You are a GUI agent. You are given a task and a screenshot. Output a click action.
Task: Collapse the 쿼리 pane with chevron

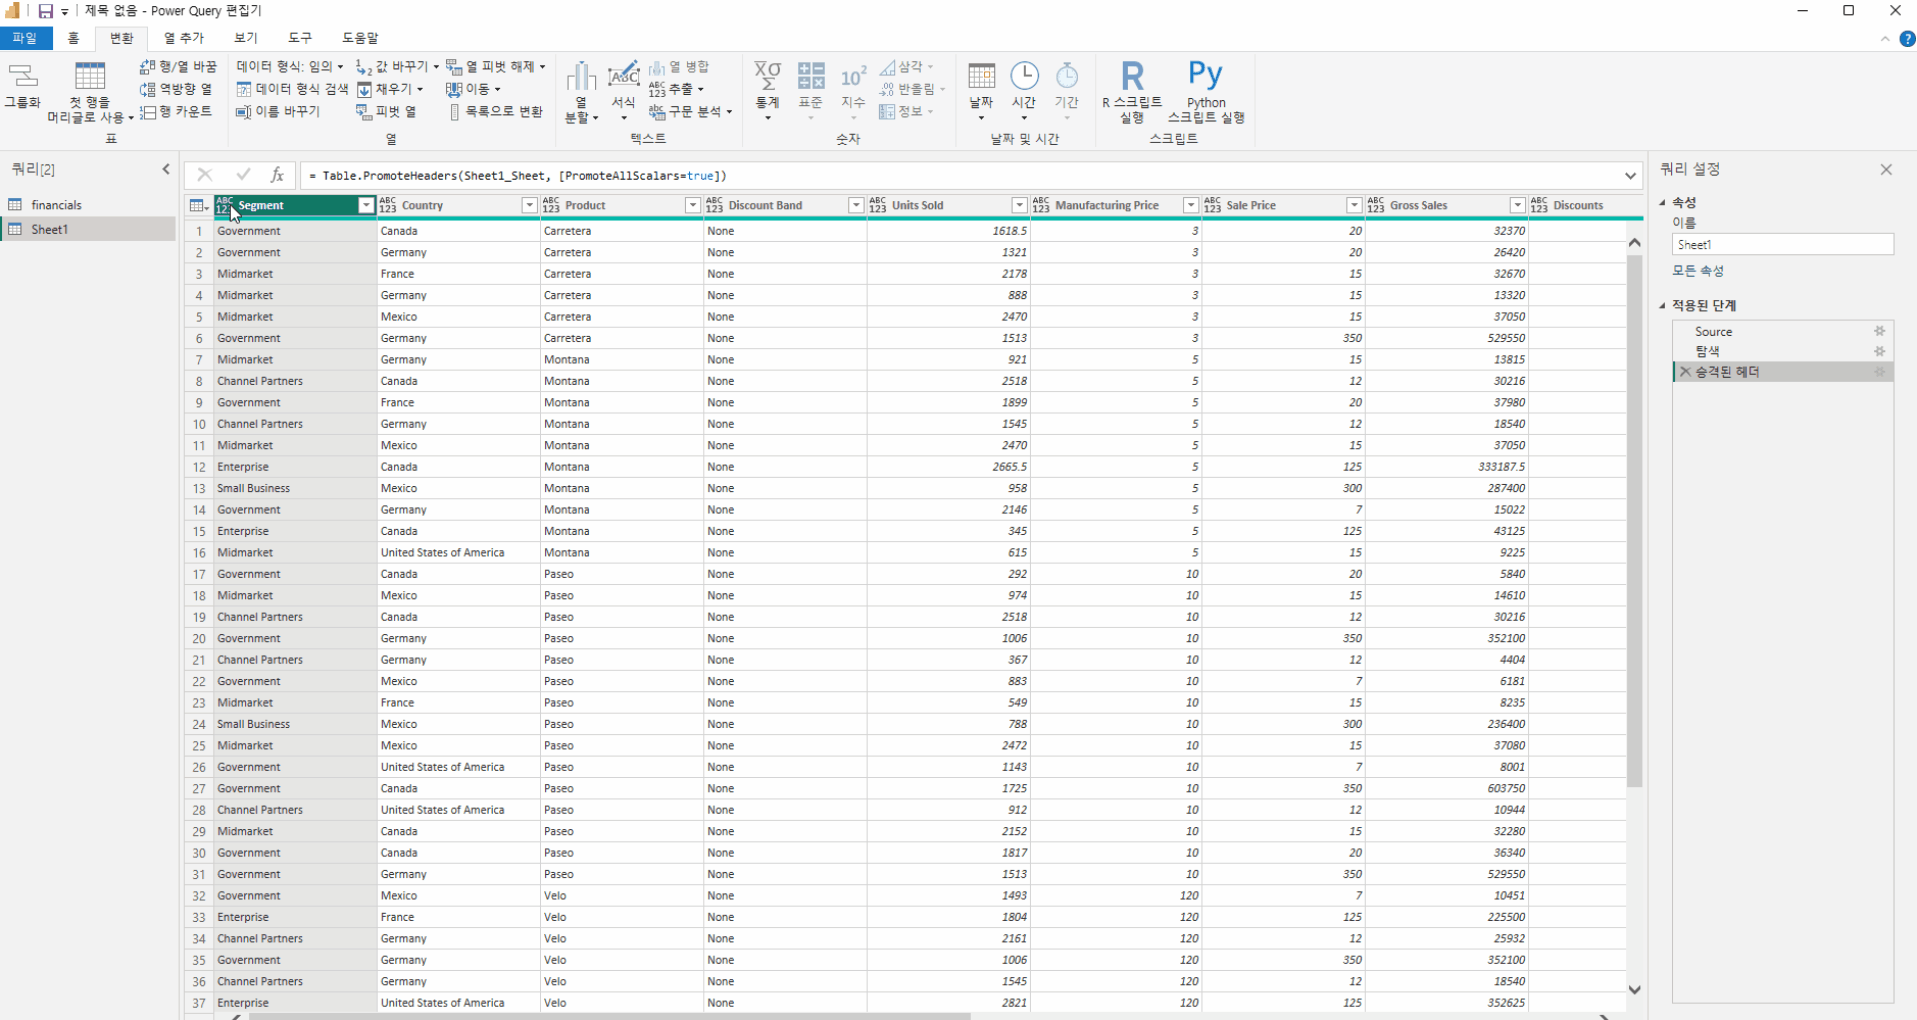[166, 170]
